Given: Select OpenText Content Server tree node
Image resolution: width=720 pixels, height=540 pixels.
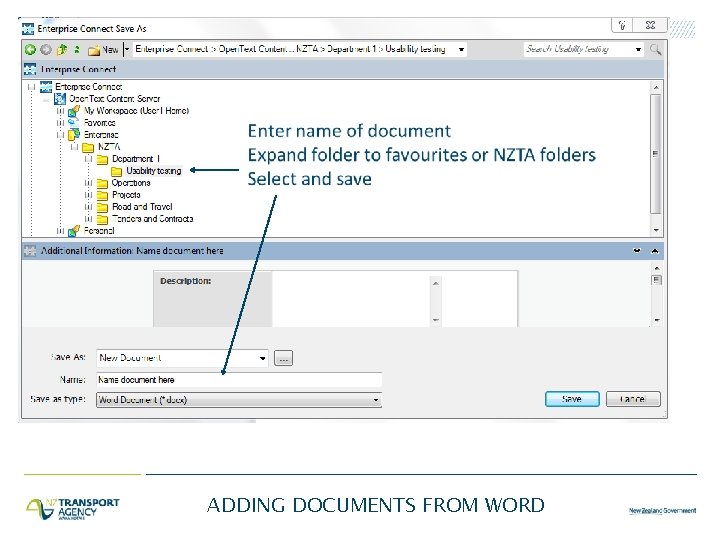Looking at the screenshot, I should tap(114, 98).
